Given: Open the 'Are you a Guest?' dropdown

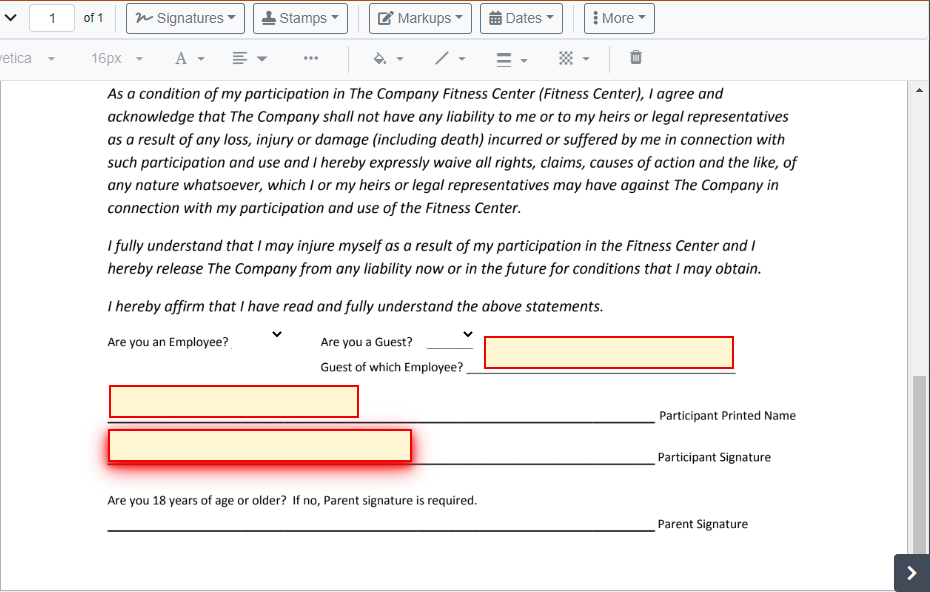Looking at the screenshot, I should 466,334.
